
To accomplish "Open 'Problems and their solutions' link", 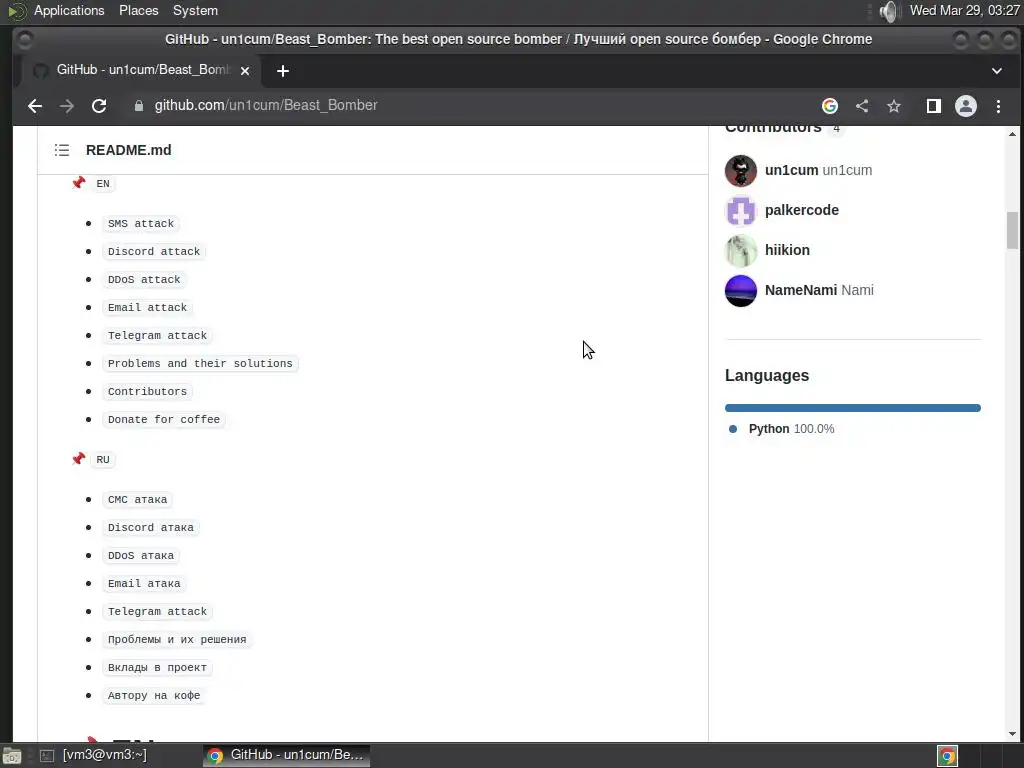I will [200, 364].
